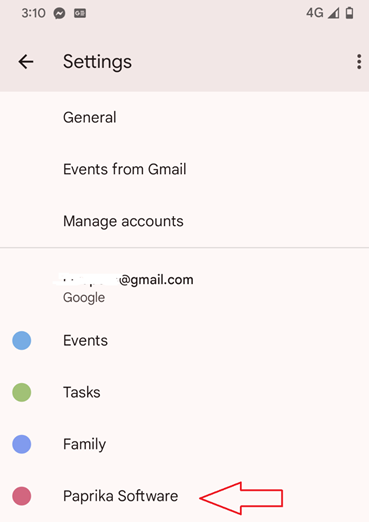
Task: Tap the green Tasks color dot
Action: [22, 392]
